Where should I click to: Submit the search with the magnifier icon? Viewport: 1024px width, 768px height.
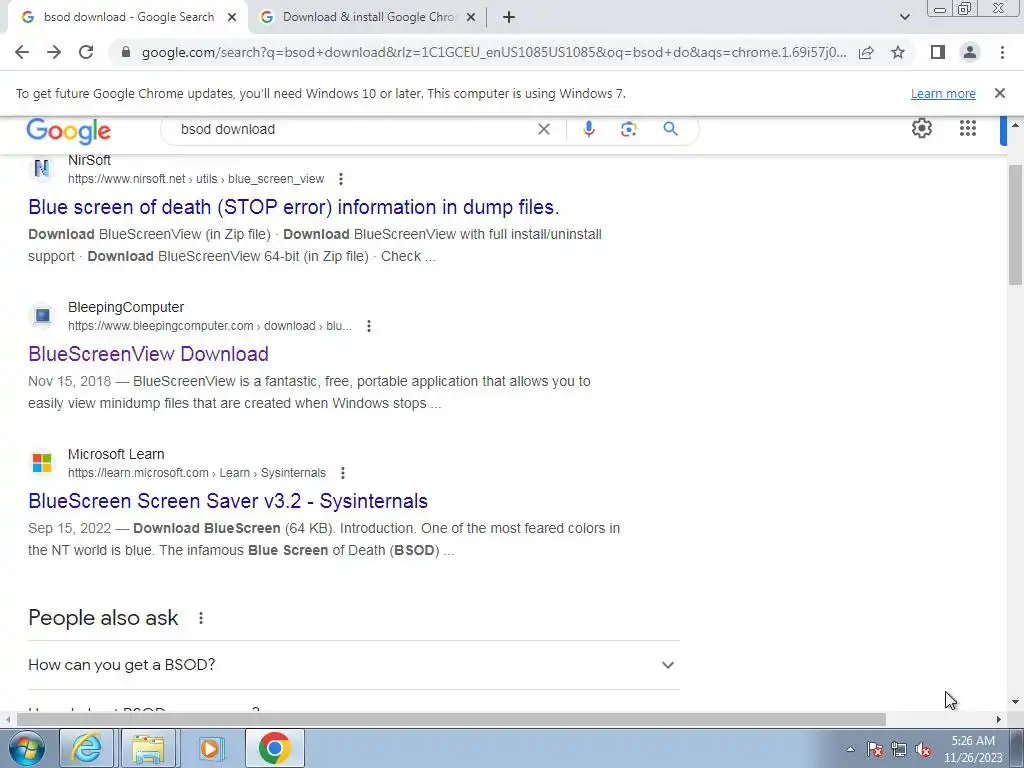click(x=670, y=129)
